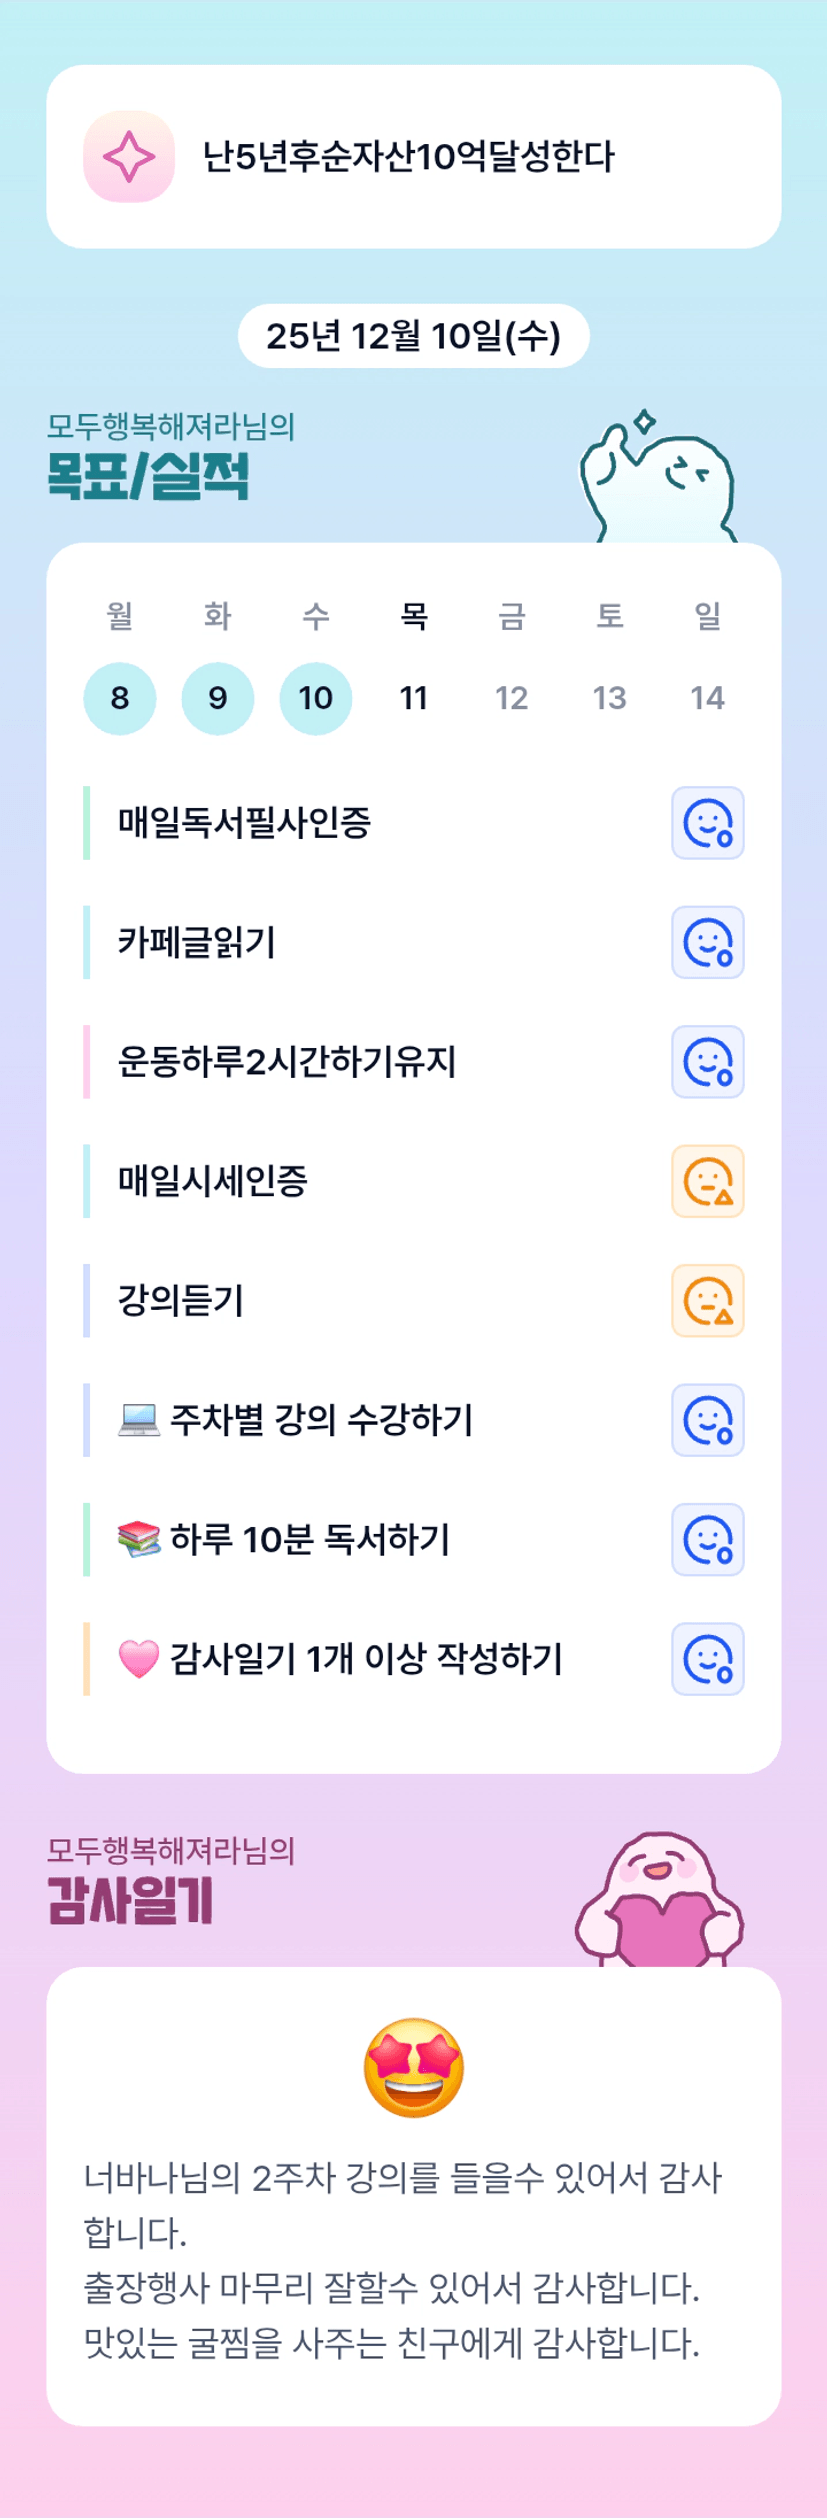
Task: Click the pink sparkle star icon
Action: click(x=129, y=157)
